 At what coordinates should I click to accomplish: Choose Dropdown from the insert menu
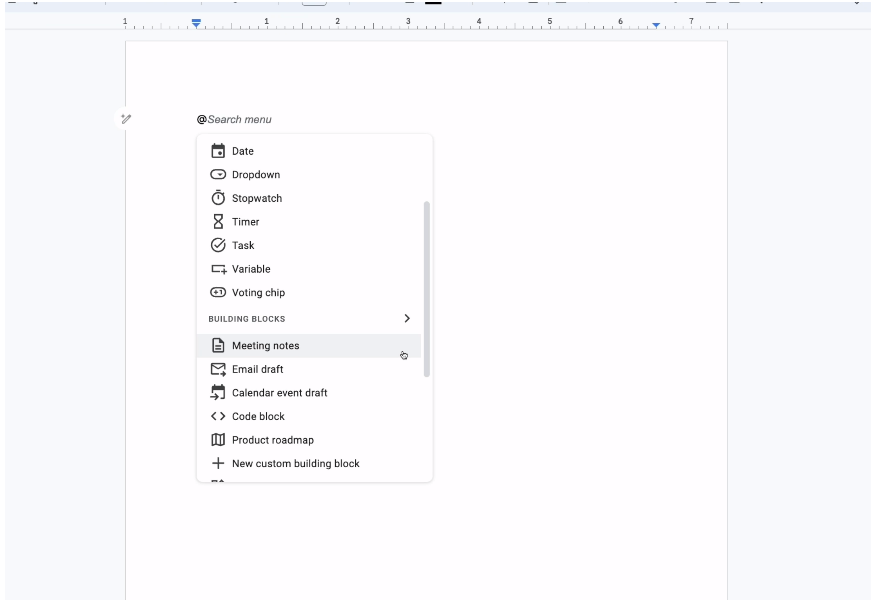pyautogui.click(x=309, y=174)
